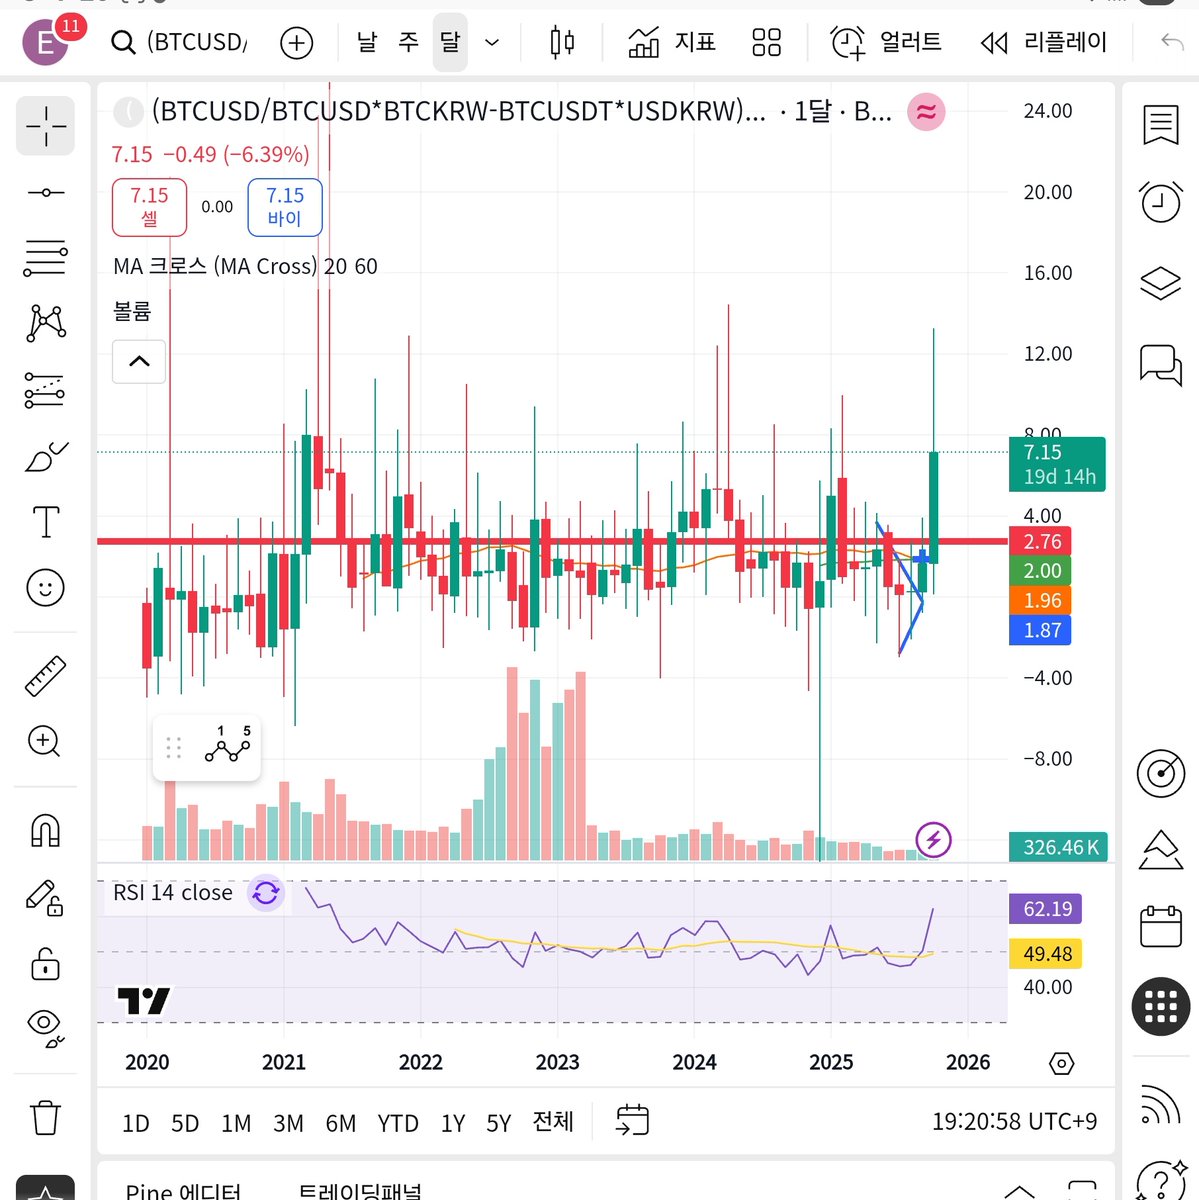1199x1200 pixels.
Task: Open the go-to-date calendar icon
Action: [632, 1120]
